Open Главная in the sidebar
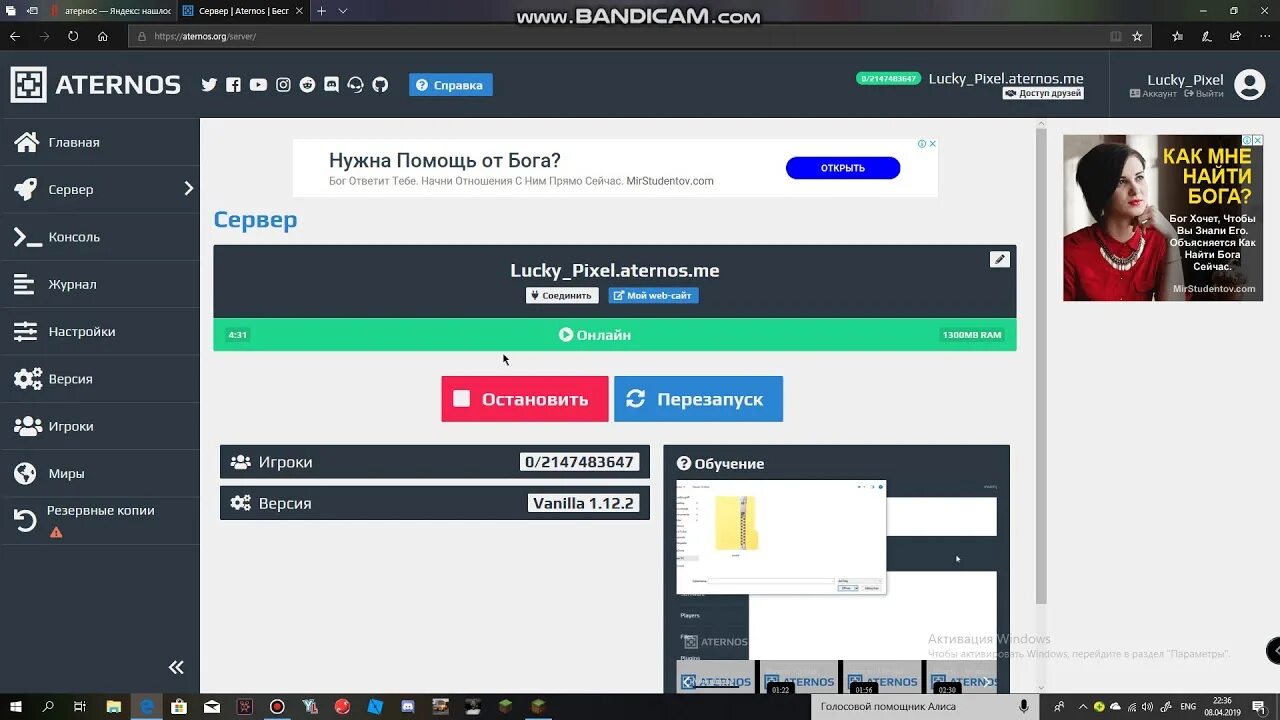Viewport: 1280px width, 720px height. (100, 142)
